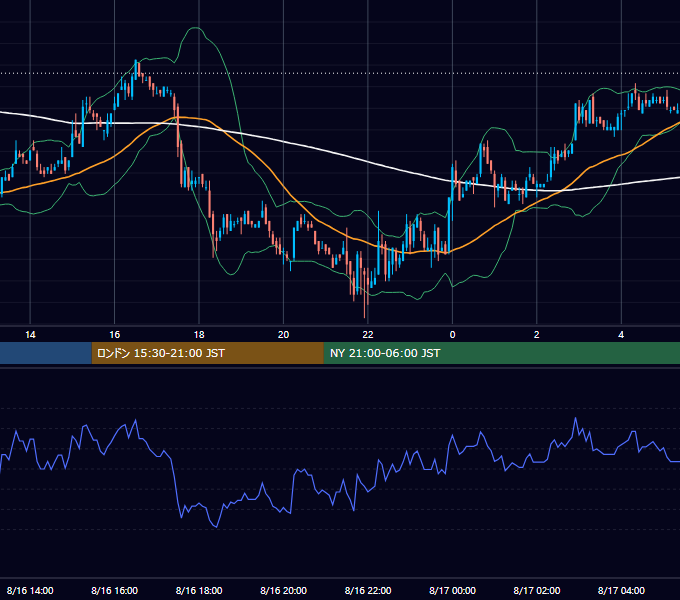
Task: Click the NY session bar 21:00-06:00 JST
Action: pyautogui.click(x=502, y=353)
